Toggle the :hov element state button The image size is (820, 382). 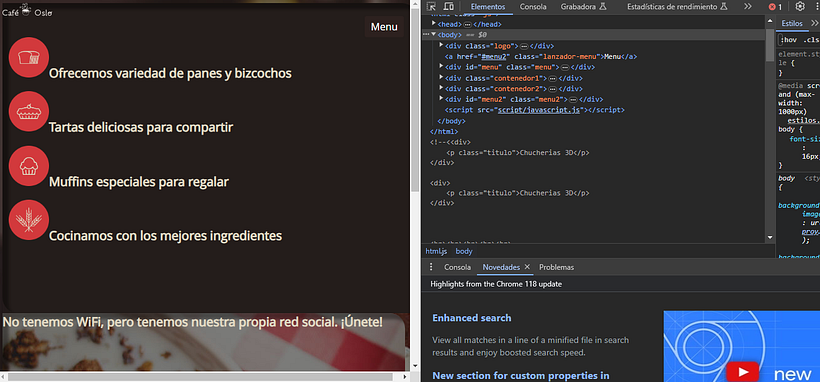click(x=789, y=40)
